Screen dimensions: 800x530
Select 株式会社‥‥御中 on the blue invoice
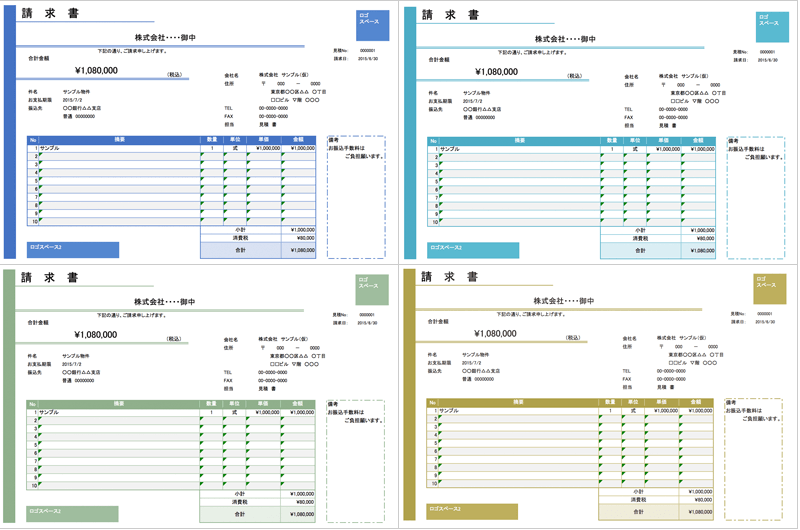pos(165,38)
